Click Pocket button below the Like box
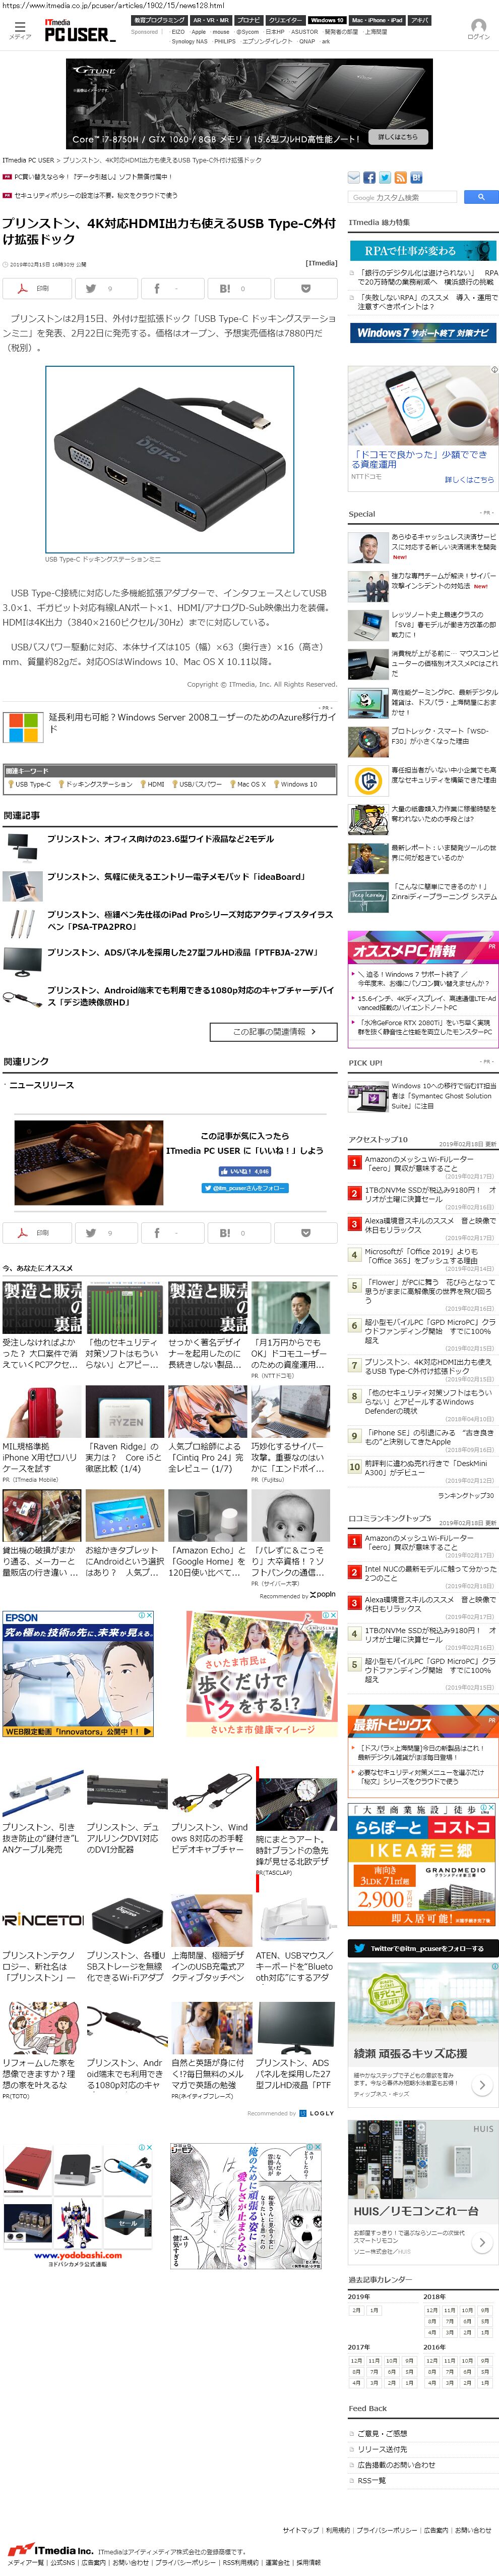Screen dimensions: 499x2576 [305, 1233]
